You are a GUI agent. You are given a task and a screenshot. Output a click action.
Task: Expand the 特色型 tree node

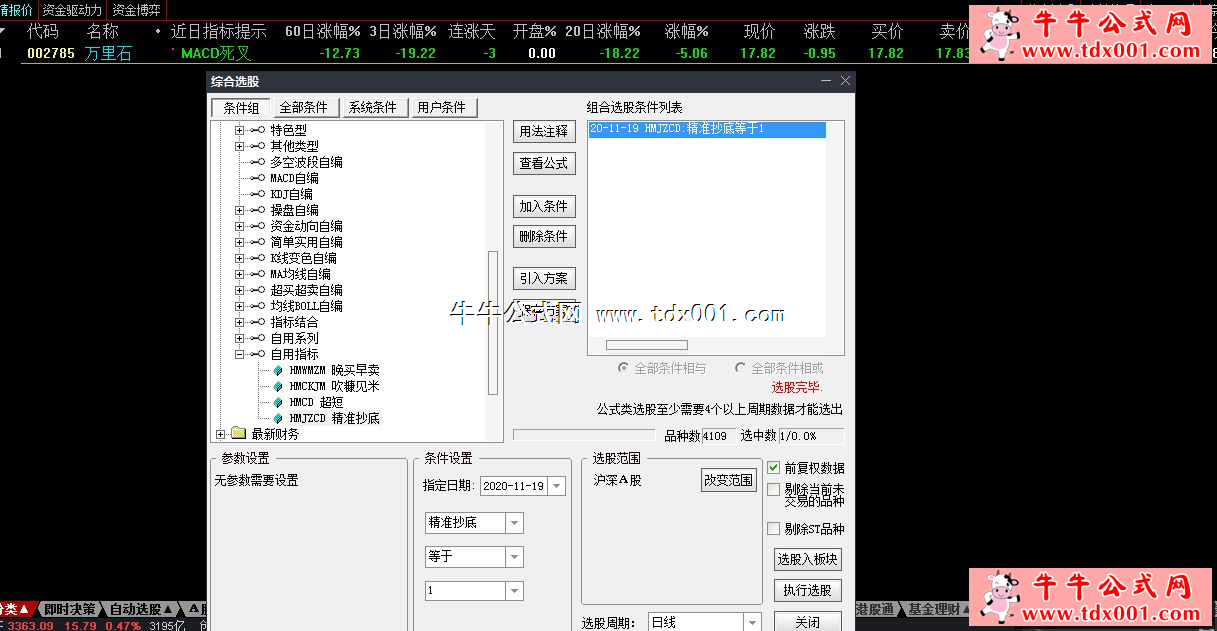point(239,130)
